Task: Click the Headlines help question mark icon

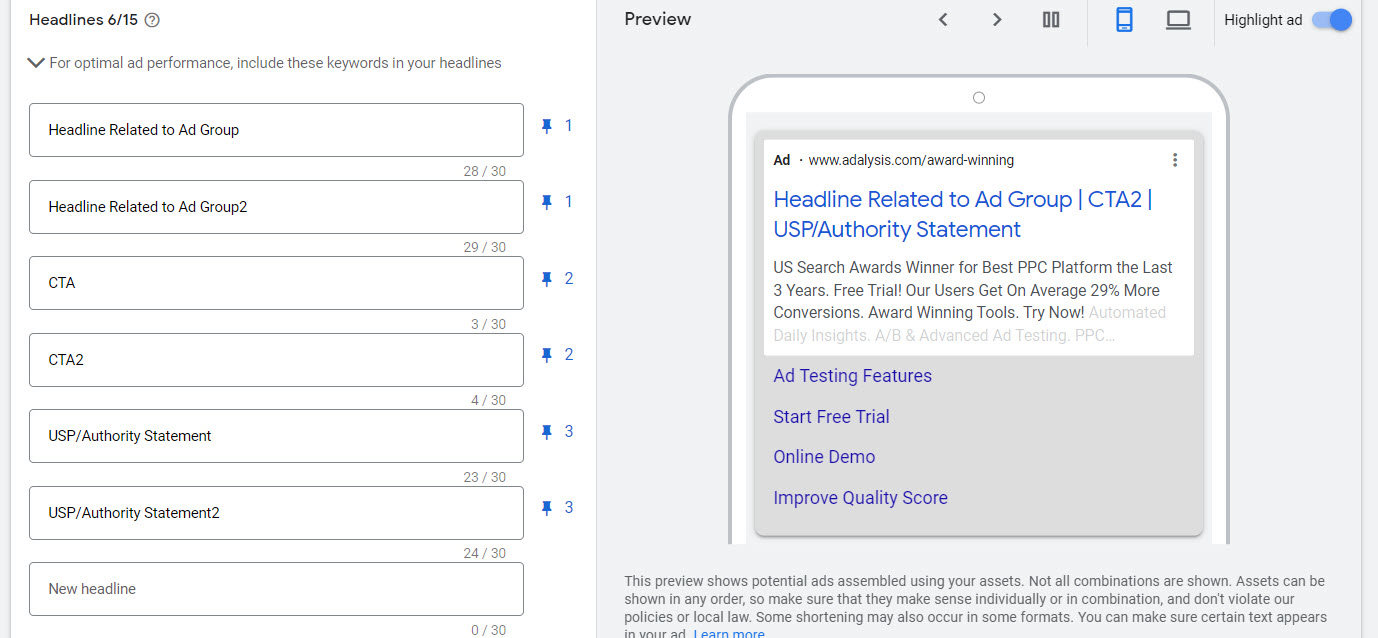Action: click(x=152, y=20)
